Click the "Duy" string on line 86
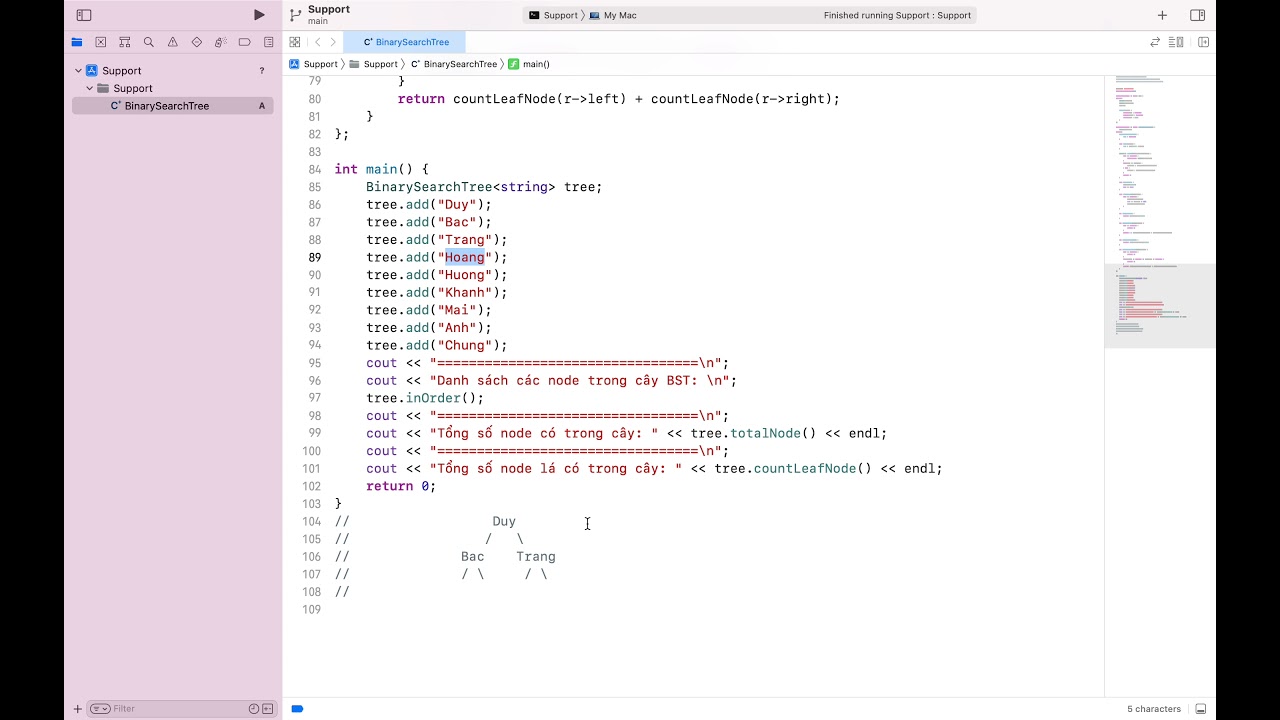The width and height of the screenshot is (1280, 720). pyautogui.click(x=457, y=204)
